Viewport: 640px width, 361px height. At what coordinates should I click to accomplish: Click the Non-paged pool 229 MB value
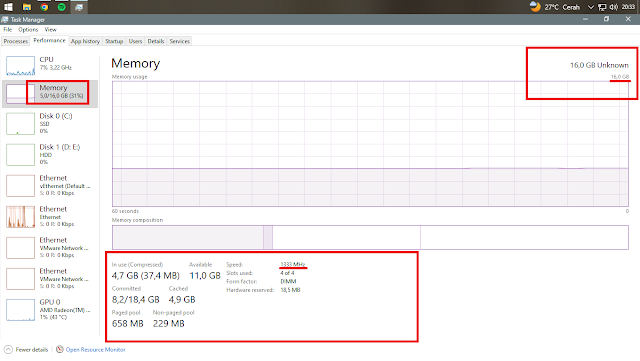click(x=169, y=323)
